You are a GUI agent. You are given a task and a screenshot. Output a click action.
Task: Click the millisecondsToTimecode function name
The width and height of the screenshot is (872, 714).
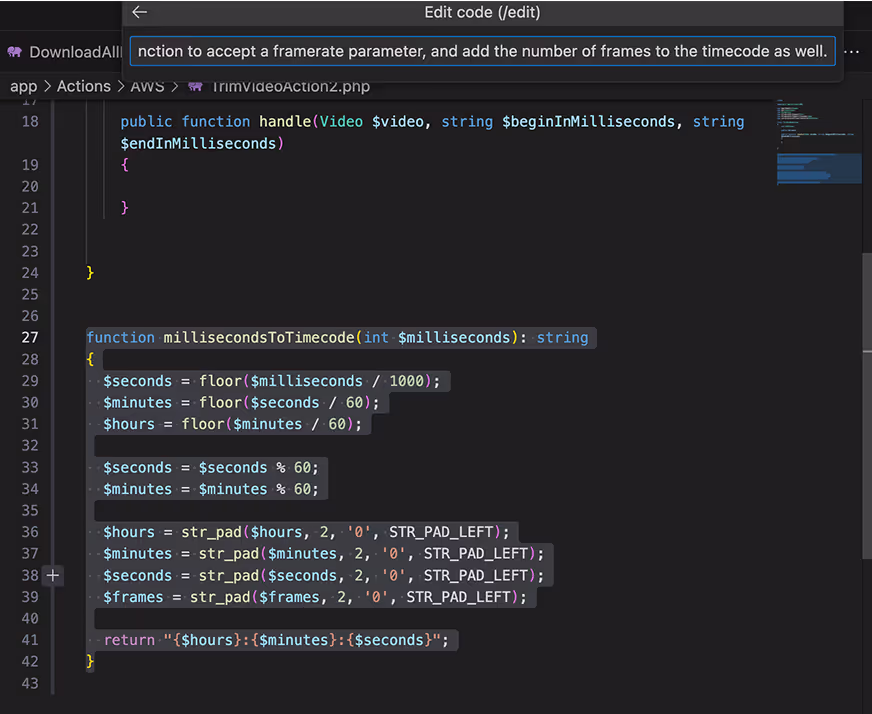[259, 338]
